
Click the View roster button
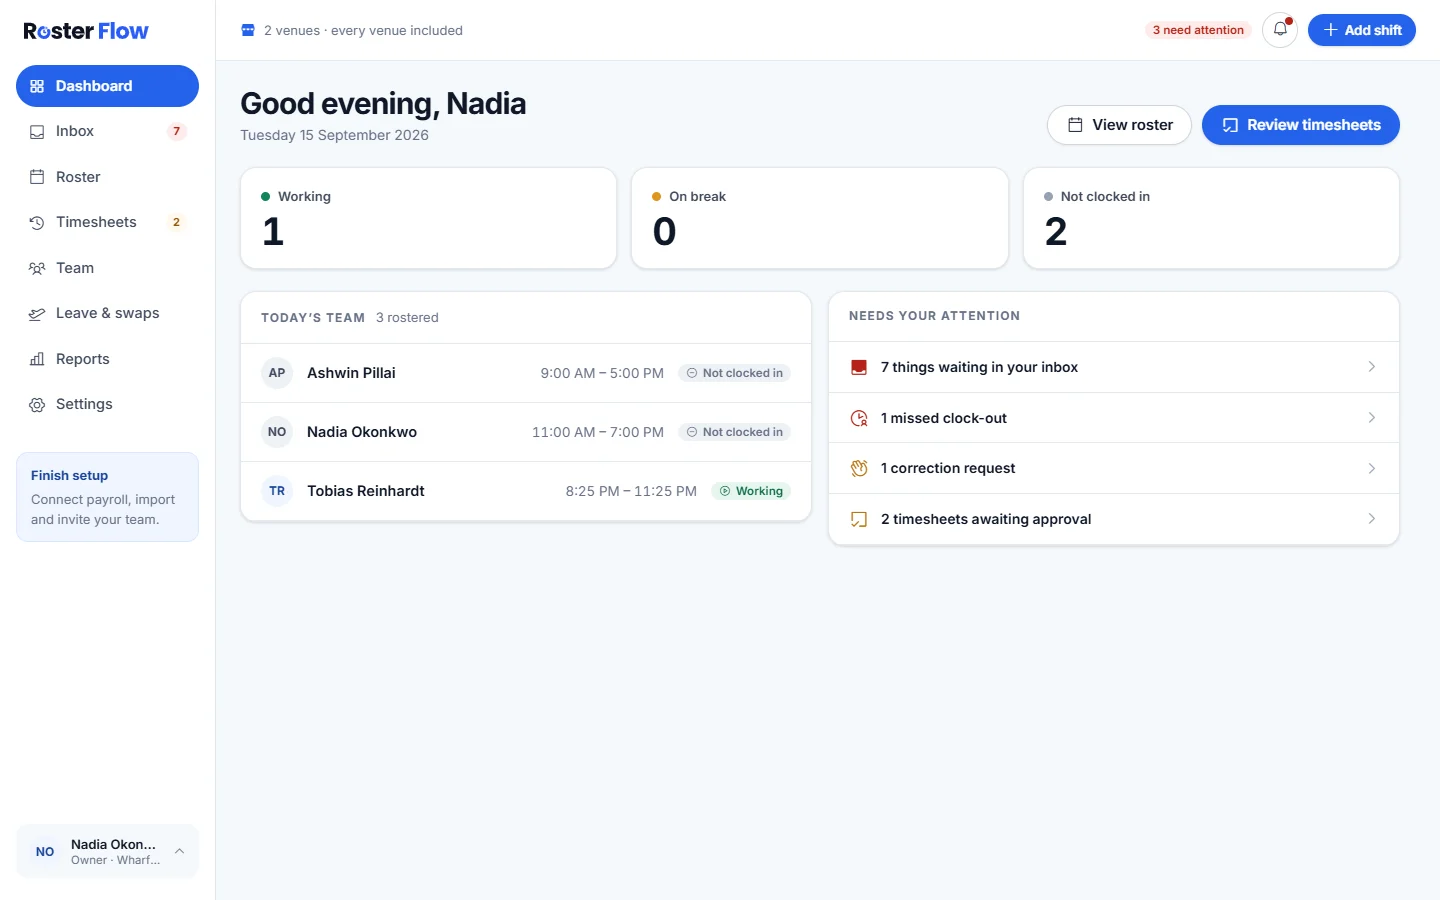[x=1119, y=125]
